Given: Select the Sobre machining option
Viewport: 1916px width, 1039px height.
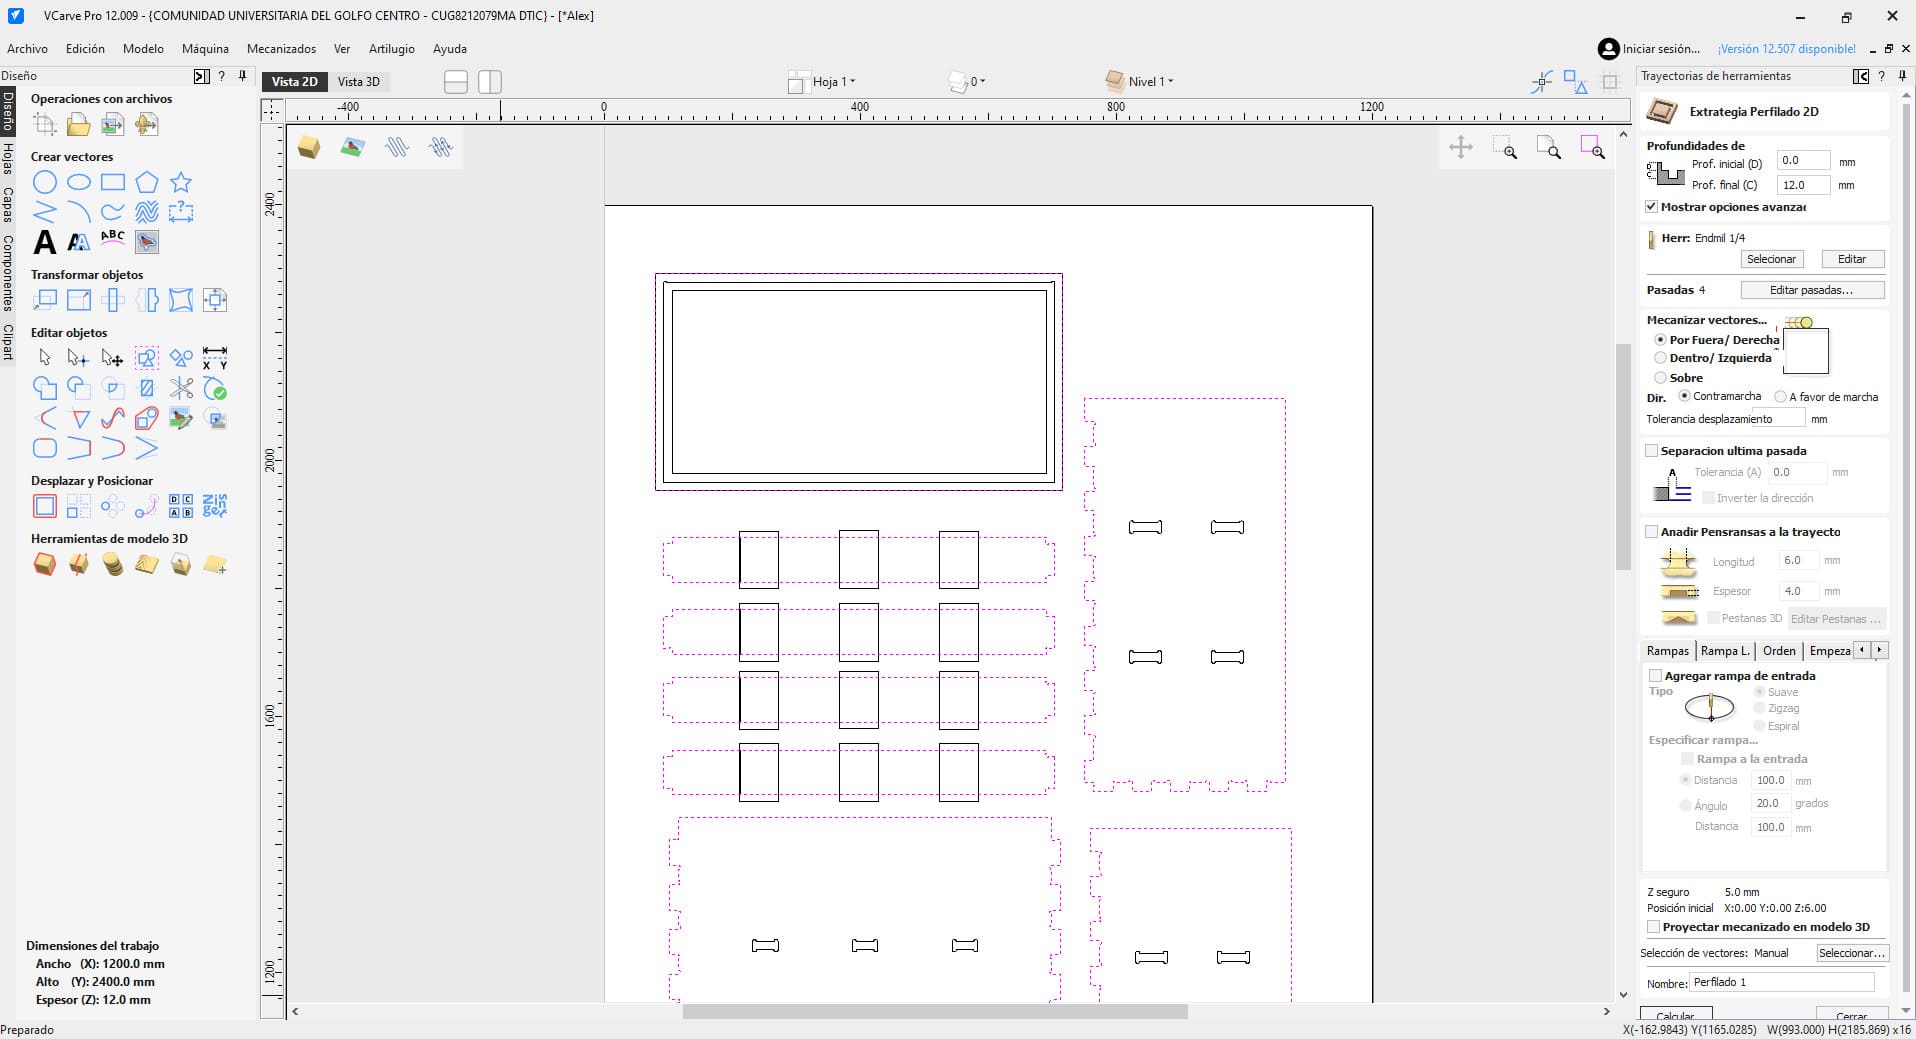Looking at the screenshot, I should pos(1660,378).
